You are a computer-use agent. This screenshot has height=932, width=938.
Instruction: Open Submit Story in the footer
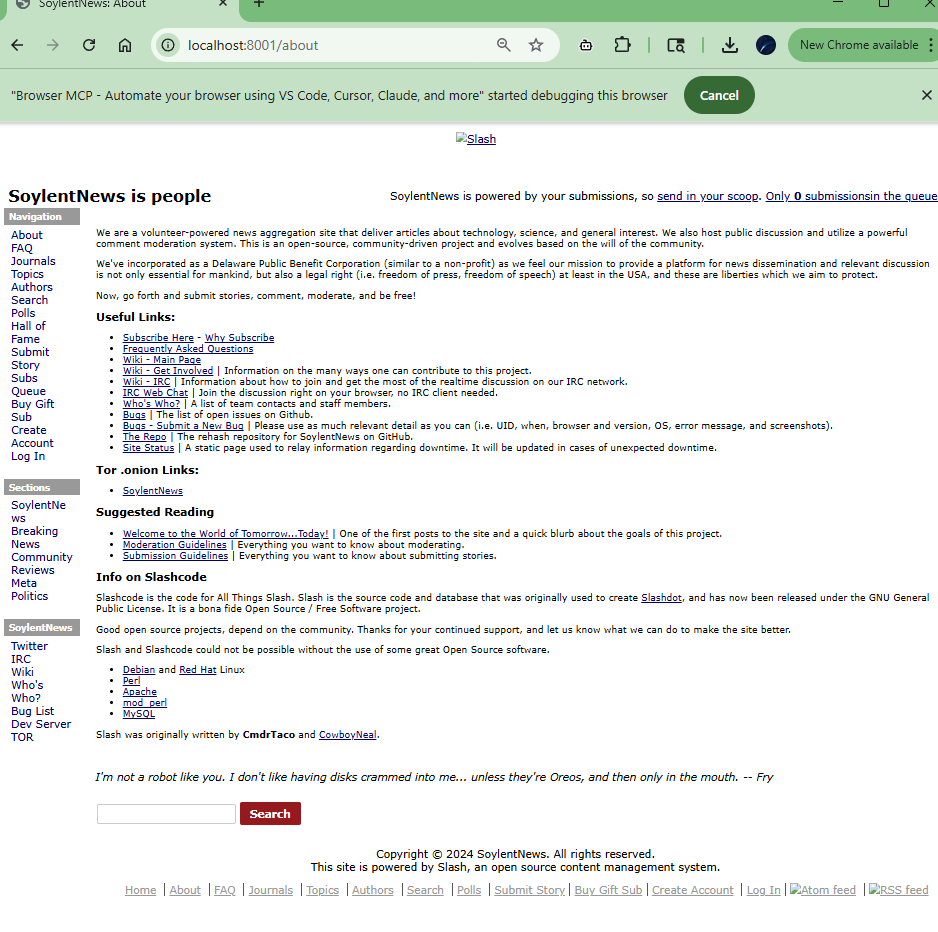(529, 890)
